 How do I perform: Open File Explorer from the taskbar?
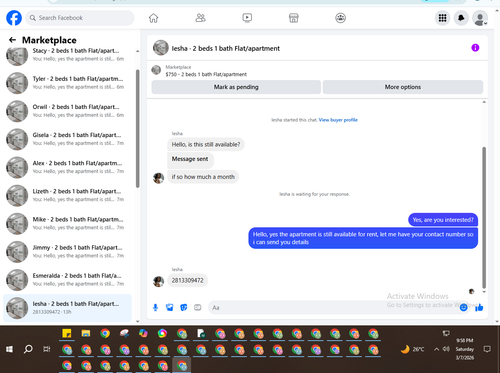pyautogui.click(x=86, y=333)
